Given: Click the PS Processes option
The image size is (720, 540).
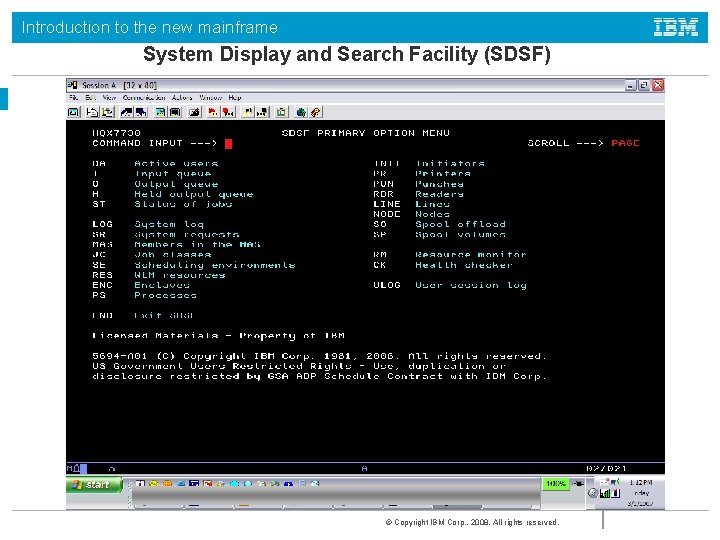Looking at the screenshot, I should (145, 295).
